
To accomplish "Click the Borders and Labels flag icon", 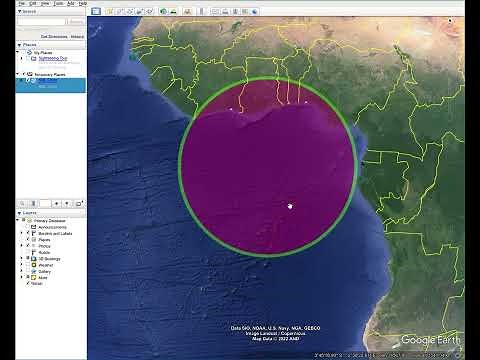I will (34, 233).
